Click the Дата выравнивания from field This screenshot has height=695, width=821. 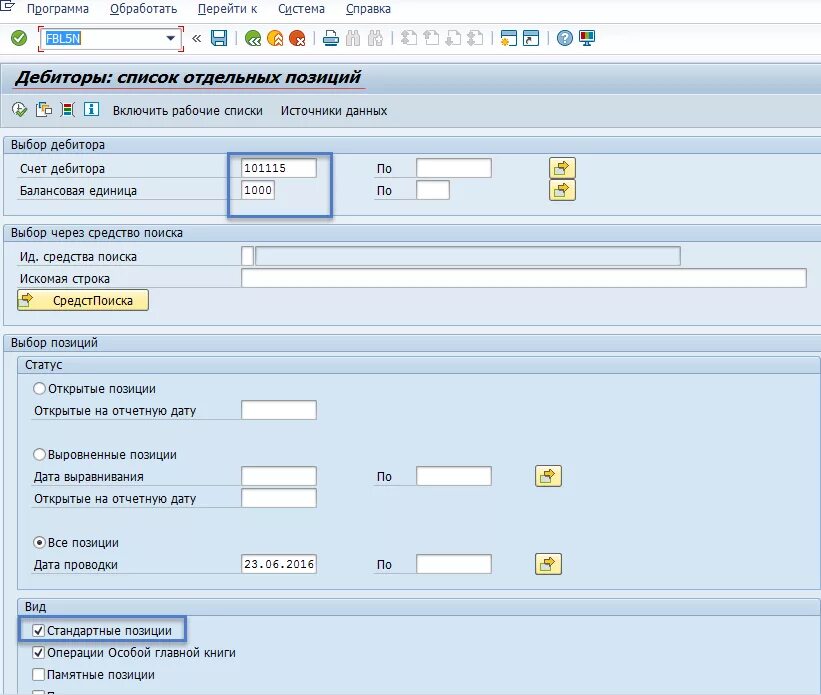click(279, 476)
